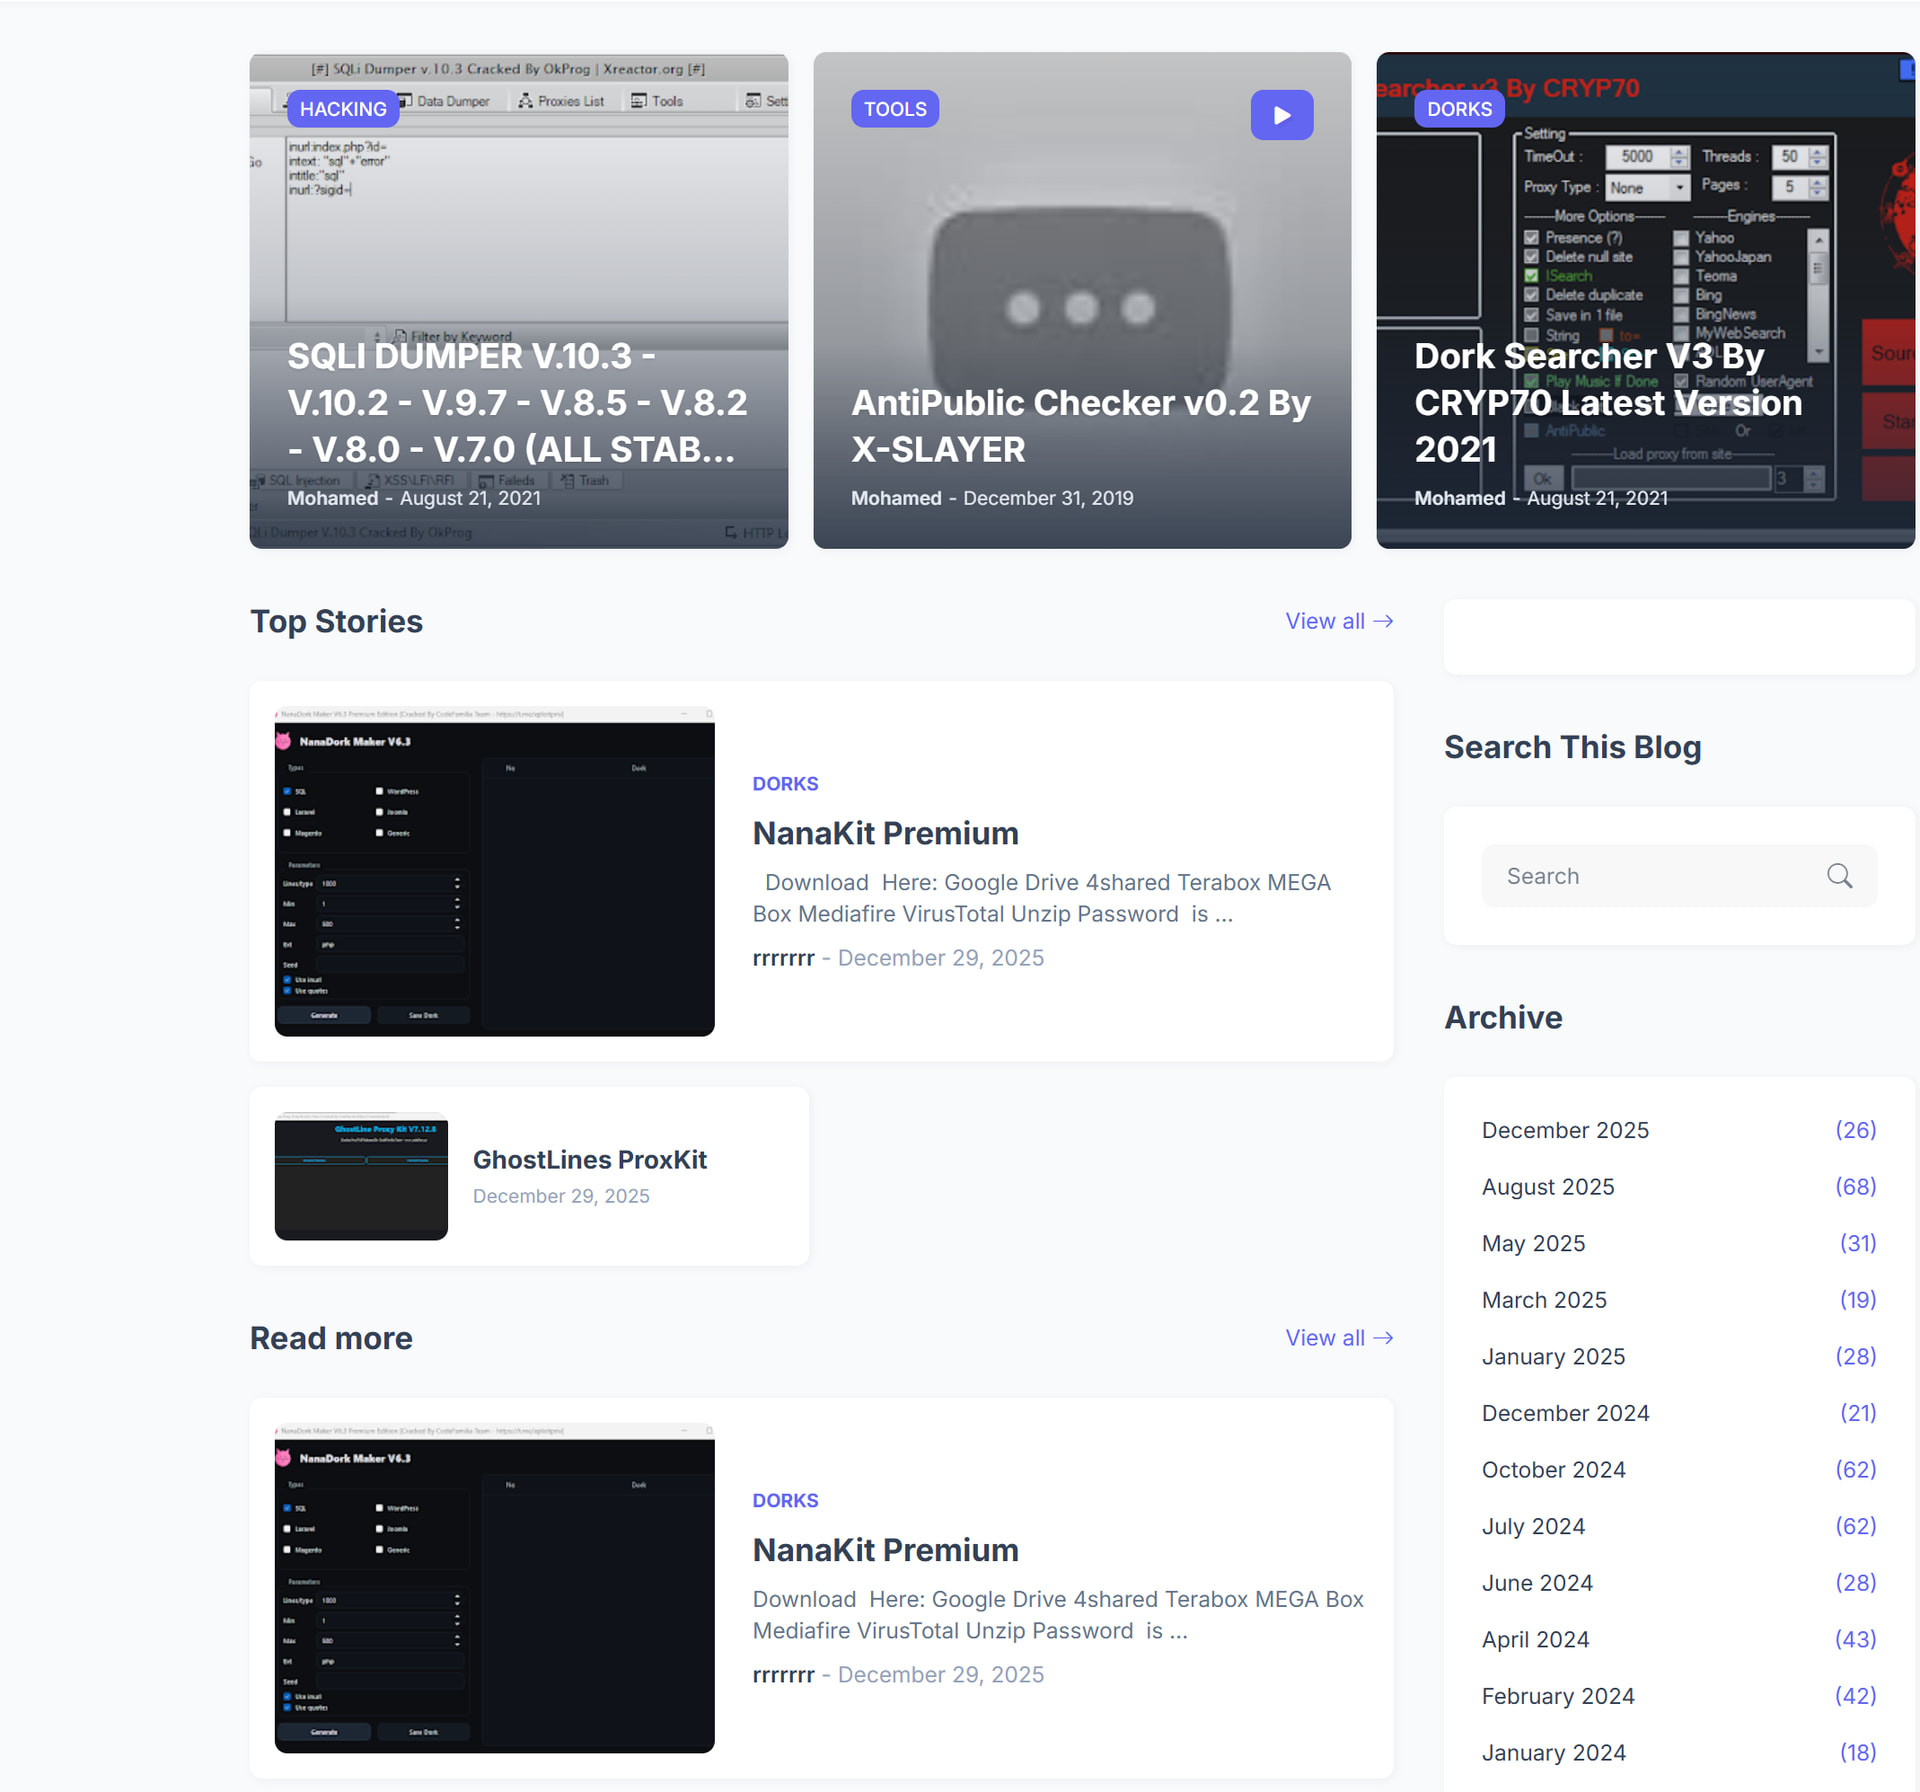The width and height of the screenshot is (1920, 1792).
Task: Open the December 2025 archive
Action: click(1565, 1129)
